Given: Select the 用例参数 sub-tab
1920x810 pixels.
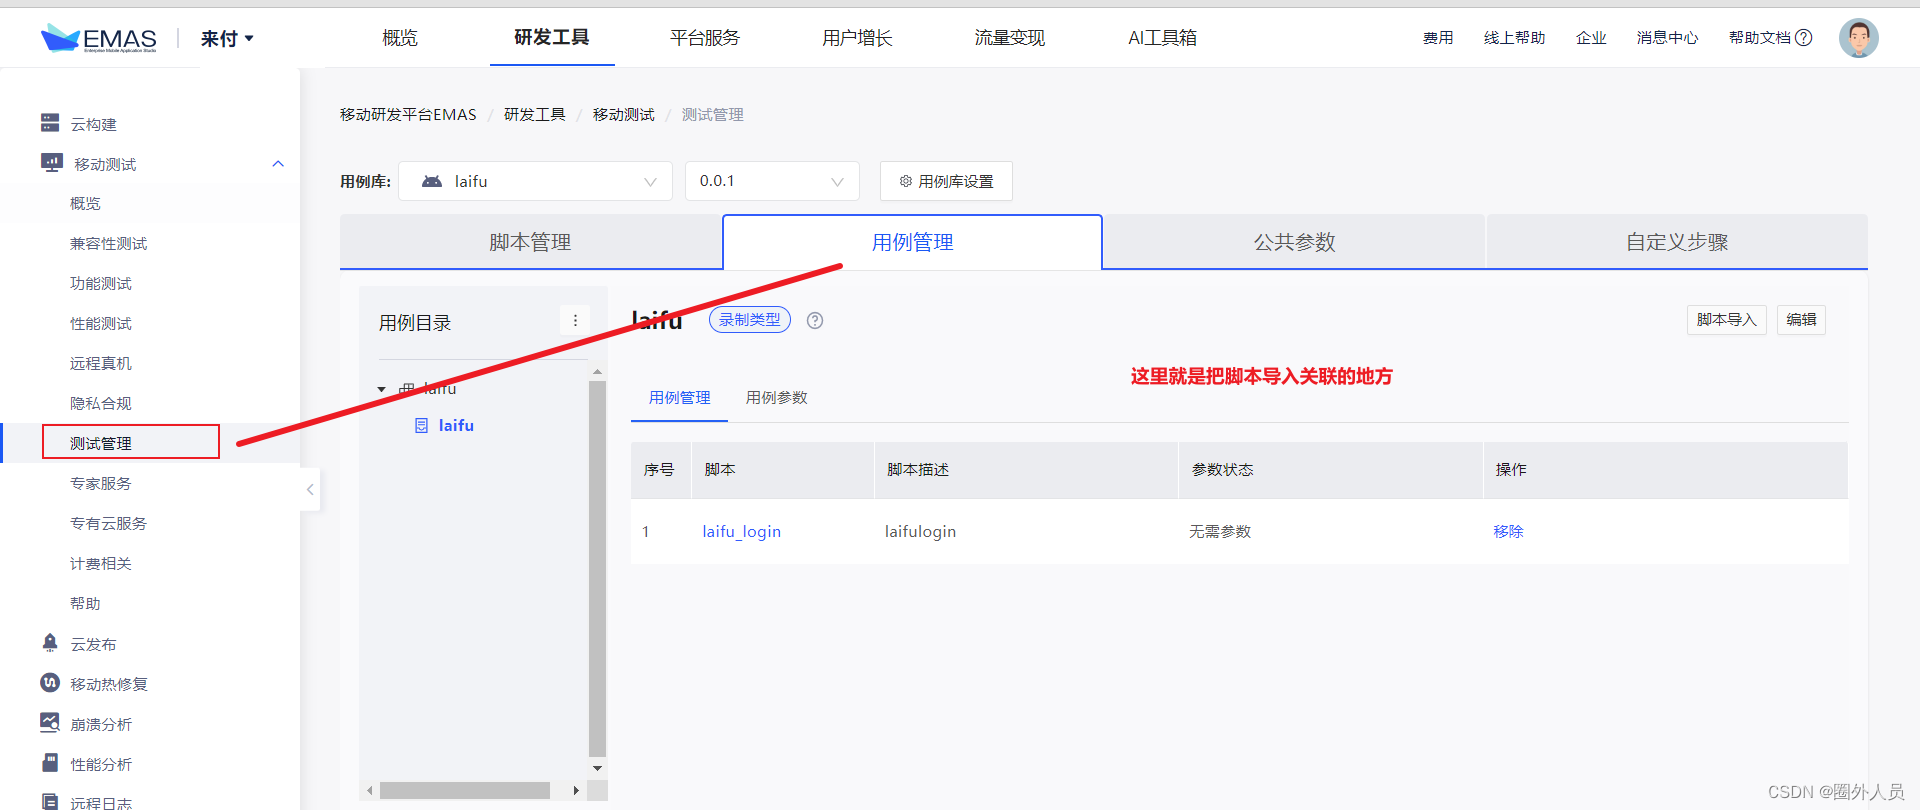Looking at the screenshot, I should [777, 398].
